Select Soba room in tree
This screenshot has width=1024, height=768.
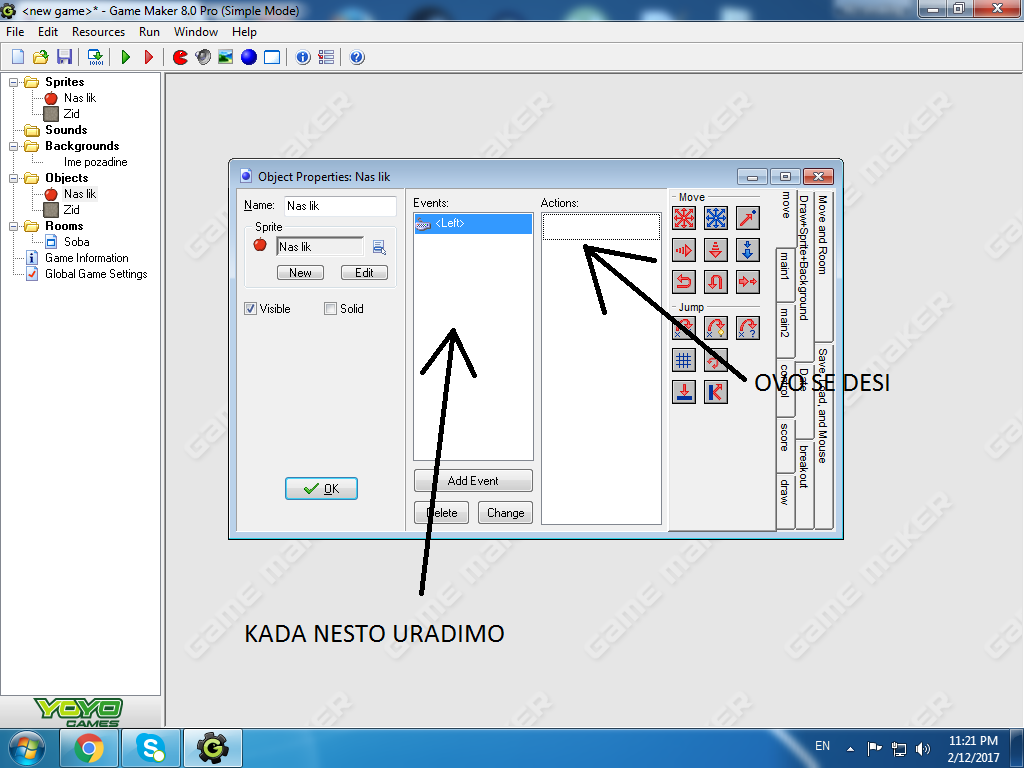click(x=76, y=242)
